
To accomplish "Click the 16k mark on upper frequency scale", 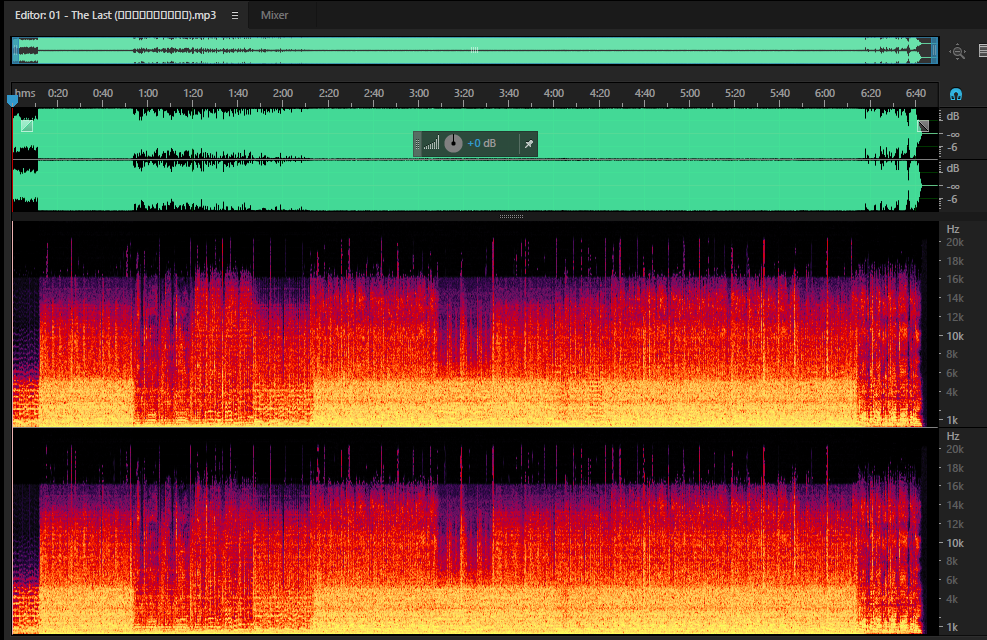I will coord(955,279).
